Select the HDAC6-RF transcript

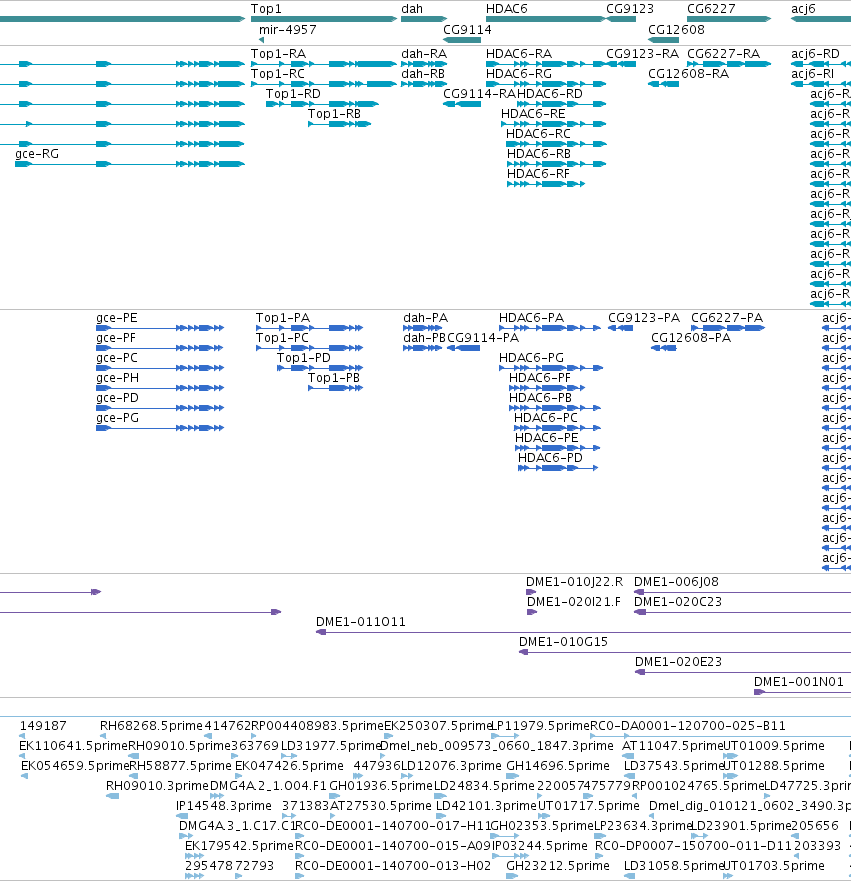546,184
